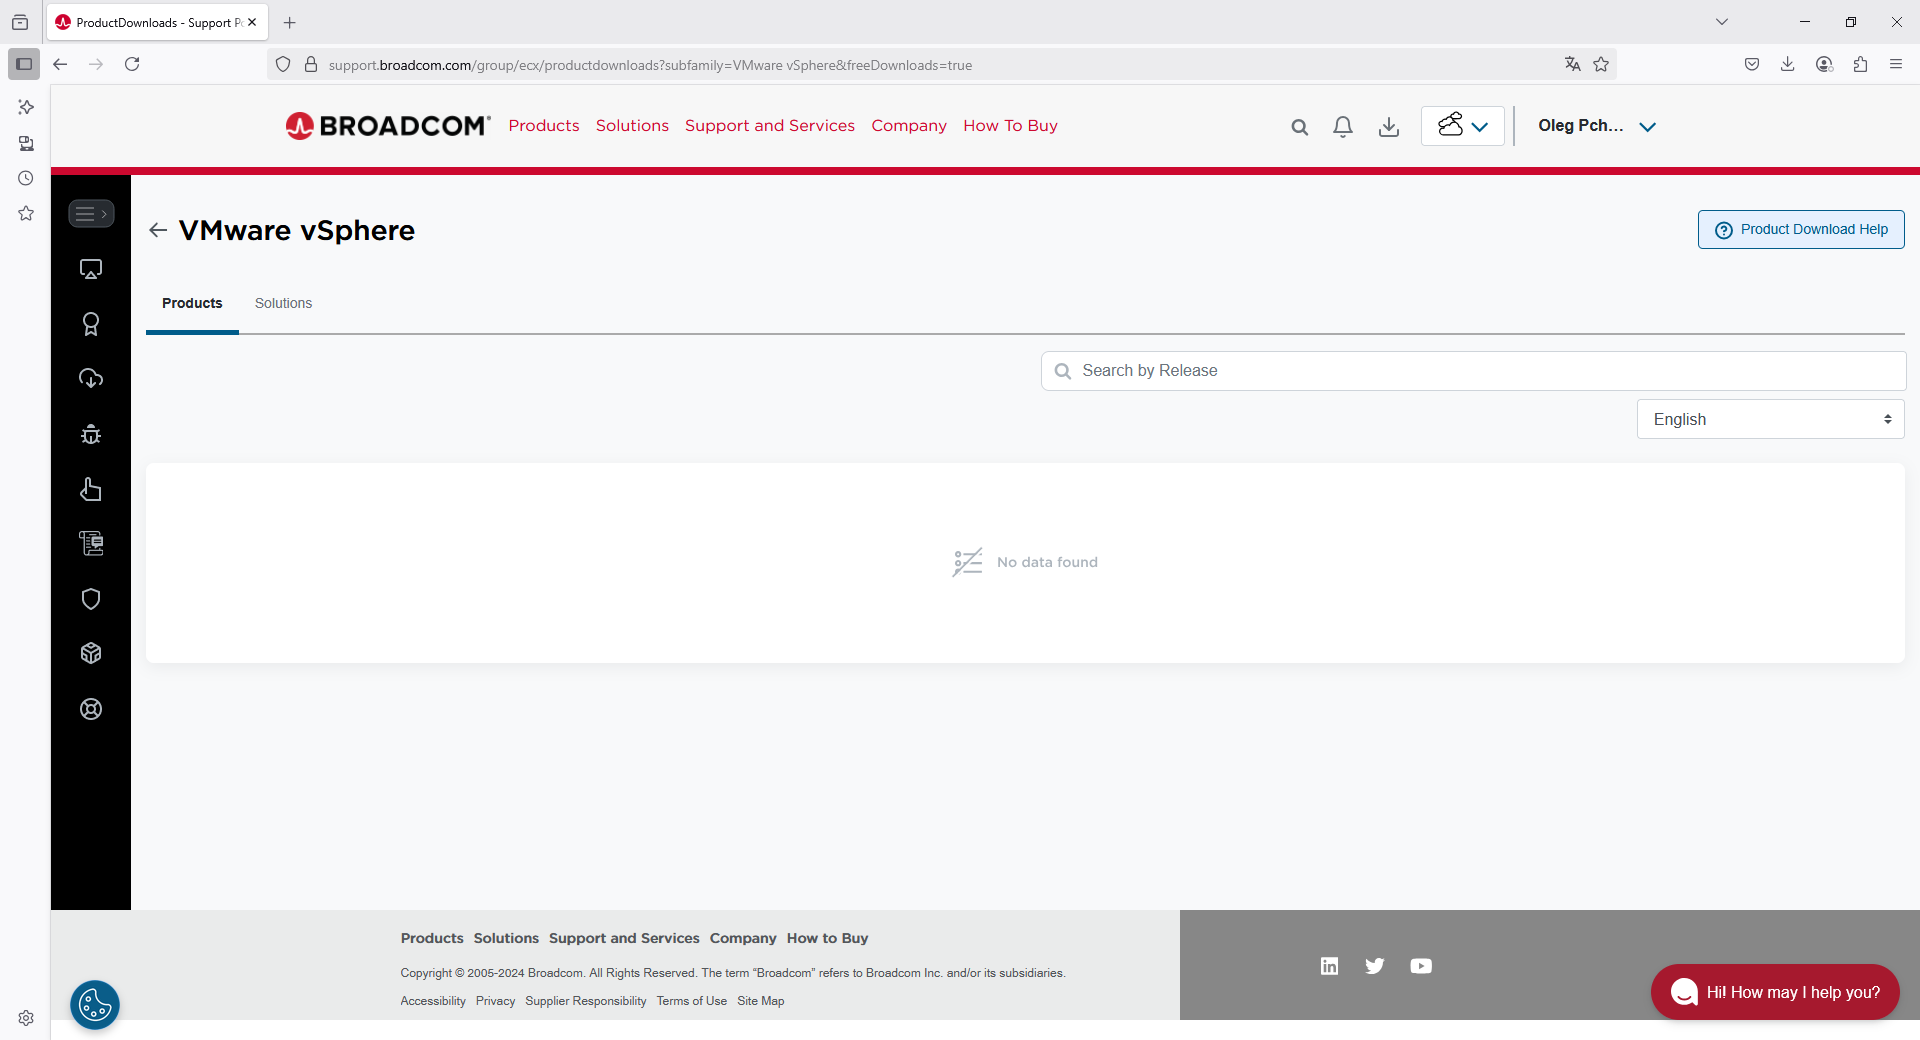Screen dimensions: 1920x1040
Task: Open the hand pointer icon in the sidebar
Action: point(91,489)
